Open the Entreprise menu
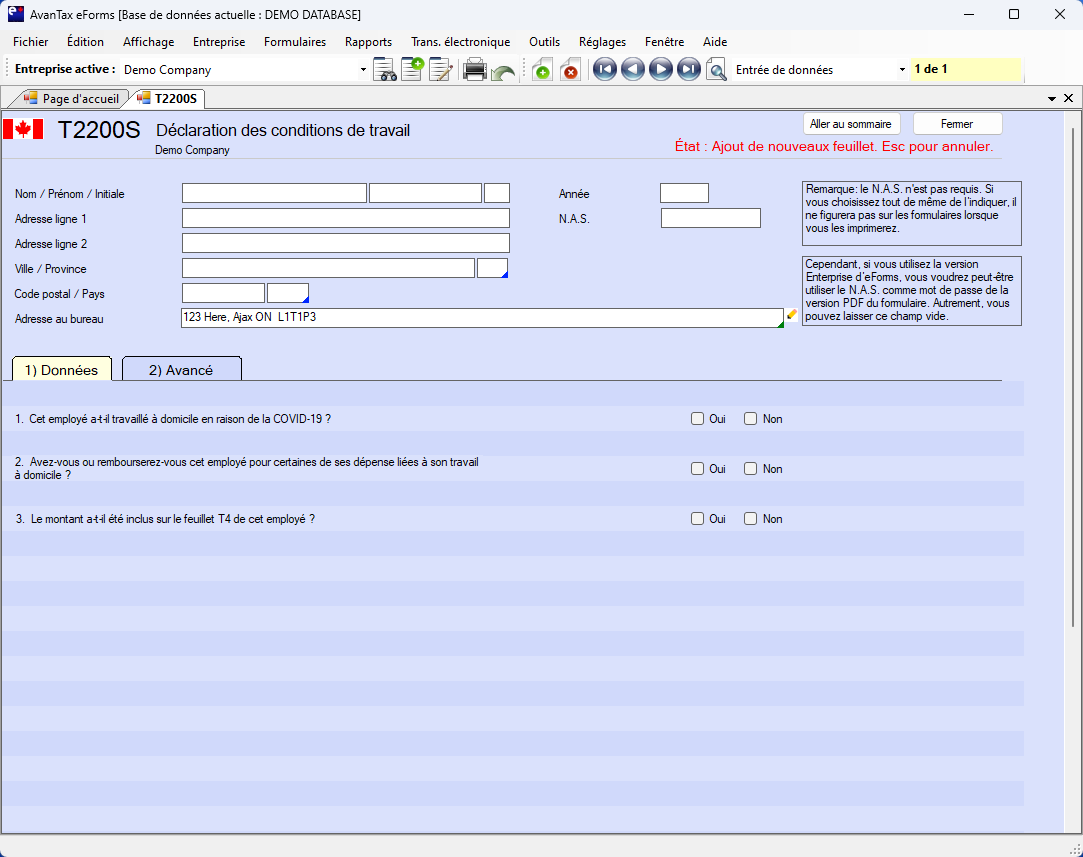This screenshot has height=857, width=1083. (x=219, y=42)
